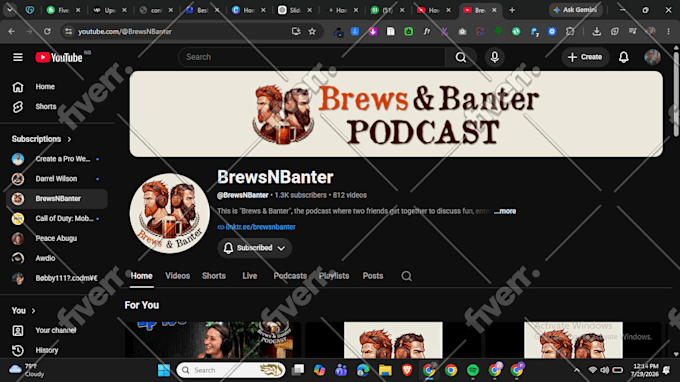The image size is (680, 382).
Task: Click the @BrewsNBanter handle text
Action: click(x=242, y=196)
